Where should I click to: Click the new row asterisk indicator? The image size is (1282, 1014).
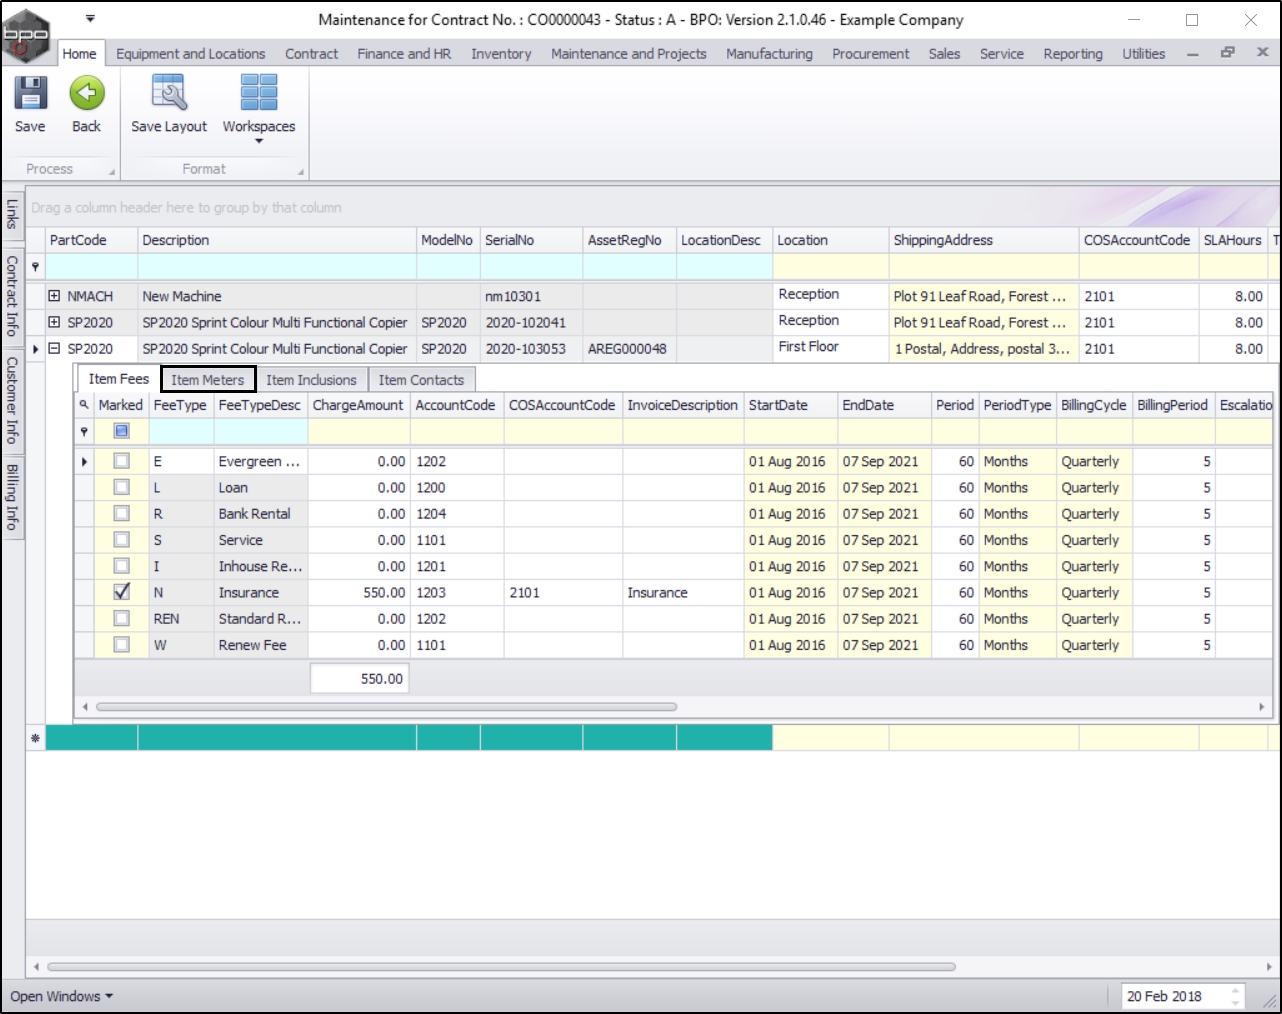pyautogui.click(x=36, y=738)
